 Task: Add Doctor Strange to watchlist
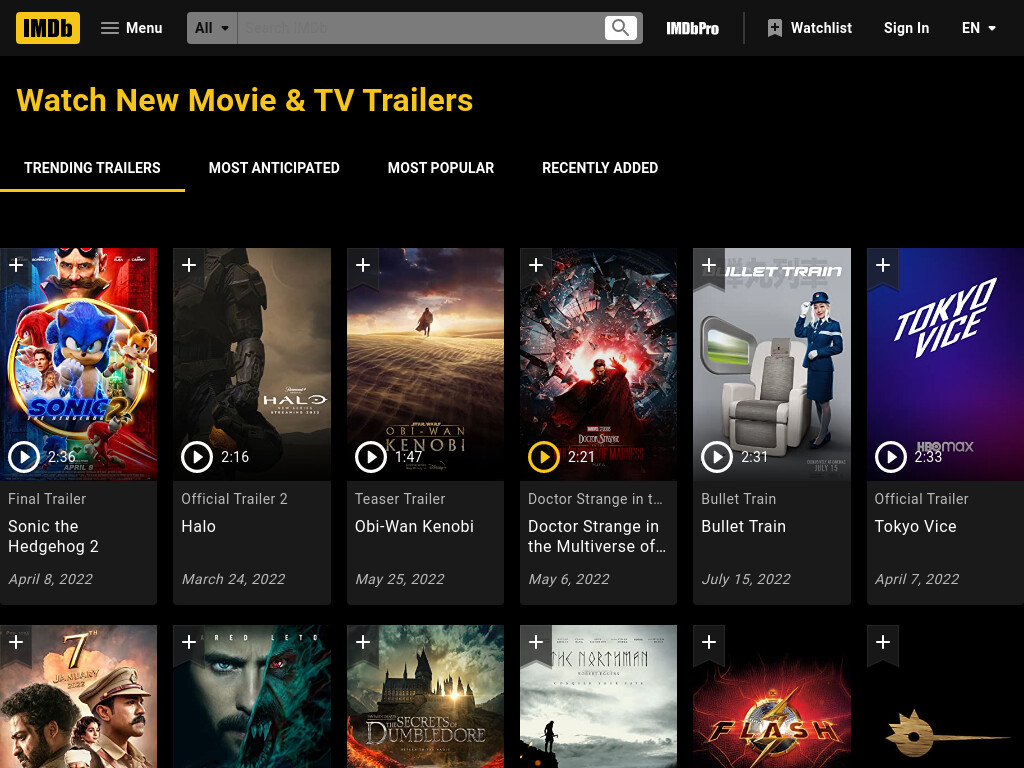536,266
